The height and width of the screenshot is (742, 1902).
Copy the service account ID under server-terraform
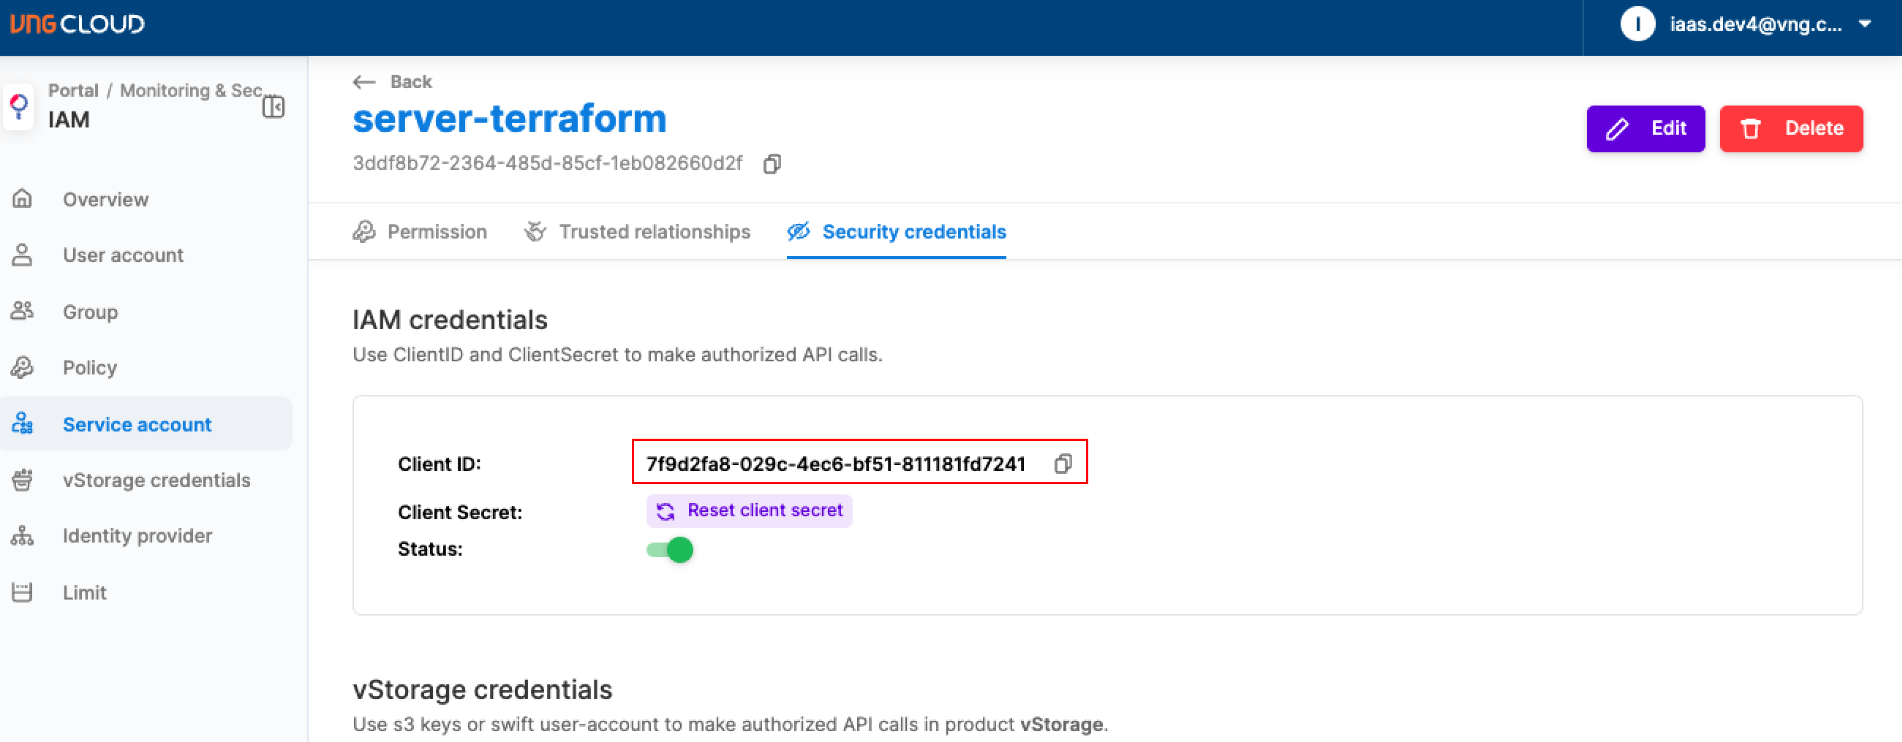pyautogui.click(x=771, y=164)
